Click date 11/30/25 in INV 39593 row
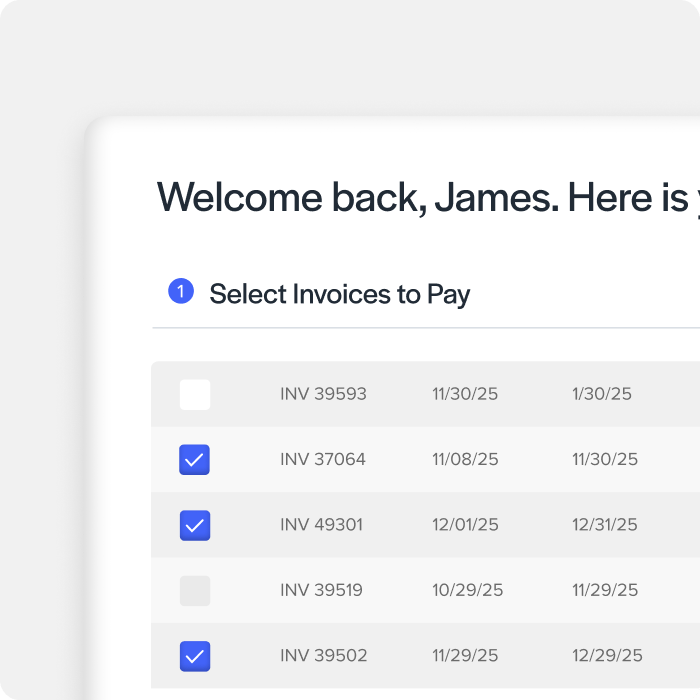The image size is (700, 700). click(465, 394)
